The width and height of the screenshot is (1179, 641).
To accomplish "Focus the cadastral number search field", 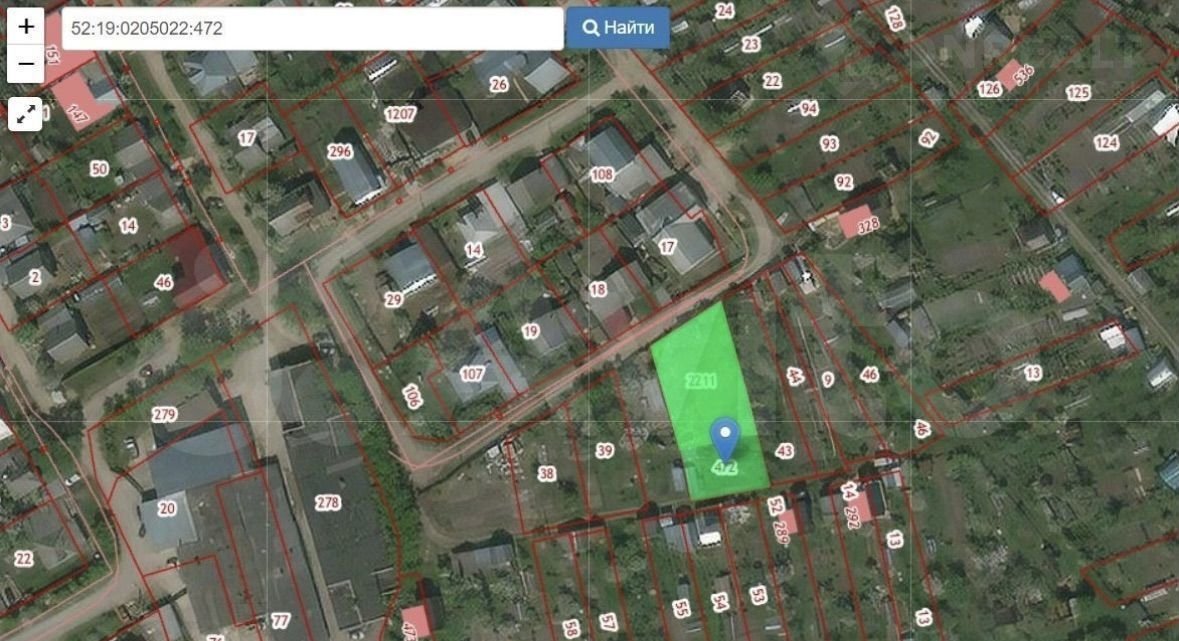I will click(312, 29).
